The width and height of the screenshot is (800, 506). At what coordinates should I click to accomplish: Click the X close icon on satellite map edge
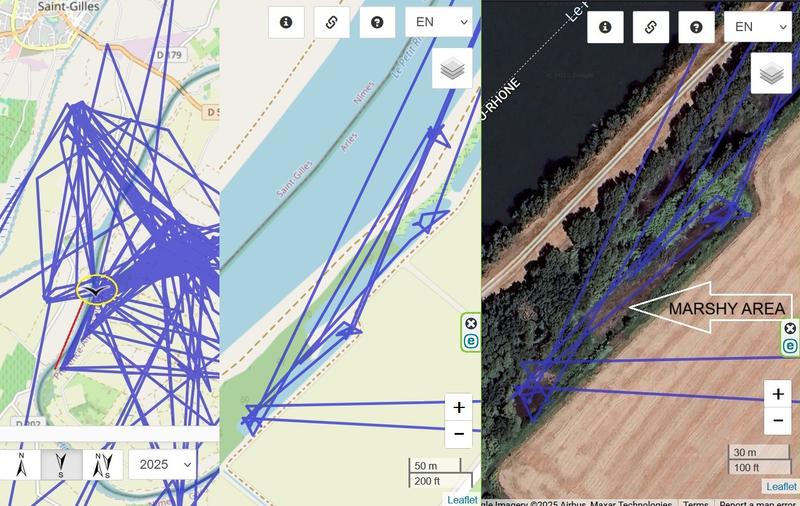(790, 328)
